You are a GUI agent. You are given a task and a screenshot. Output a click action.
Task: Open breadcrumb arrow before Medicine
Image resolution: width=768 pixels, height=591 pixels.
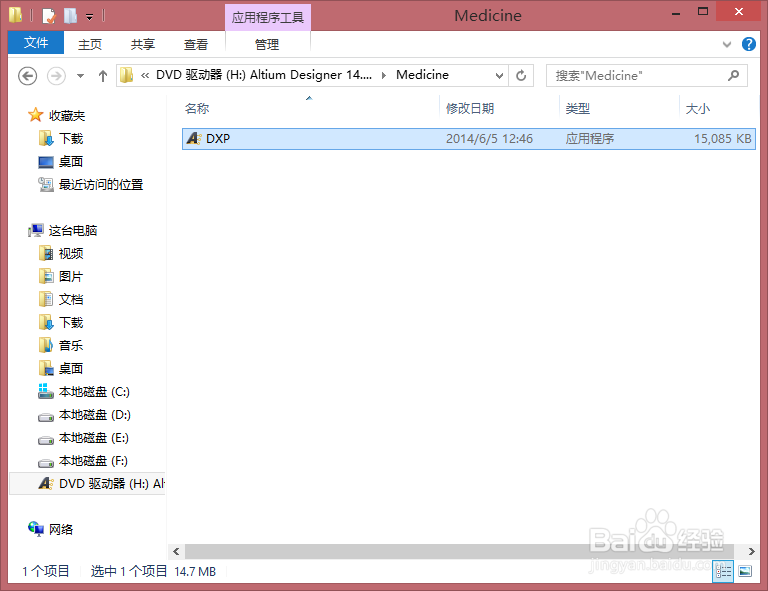pos(384,75)
